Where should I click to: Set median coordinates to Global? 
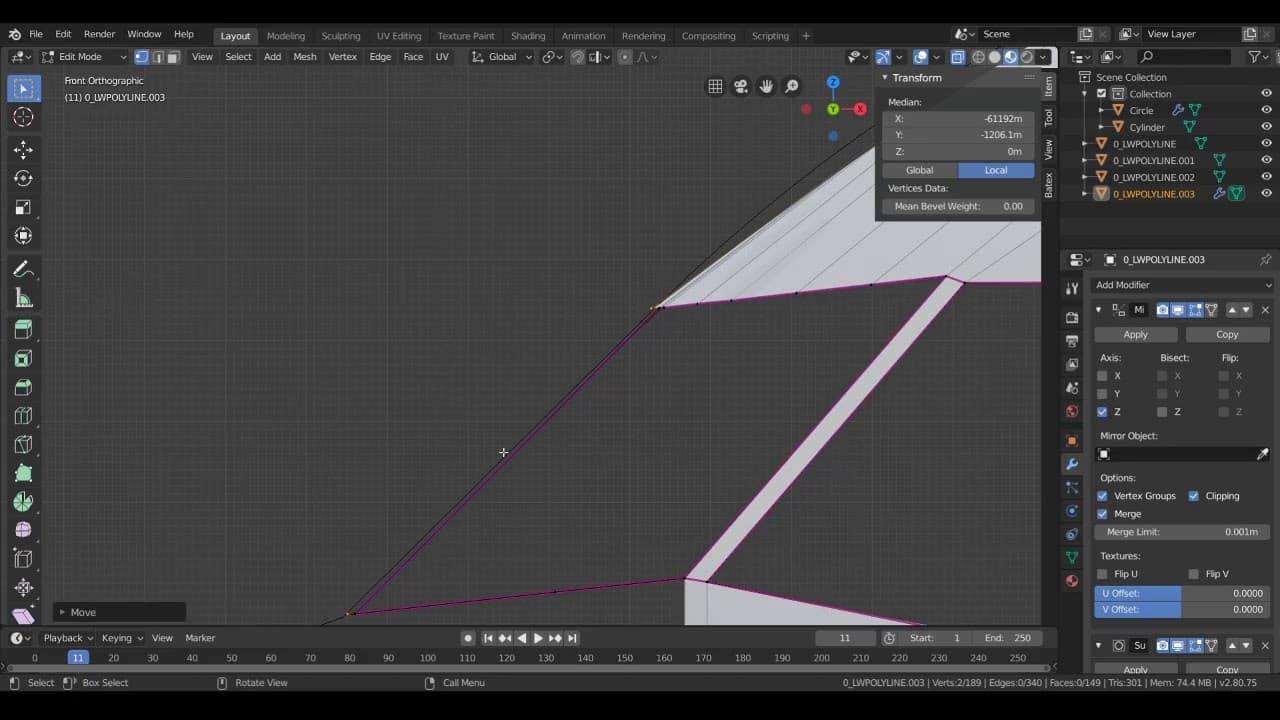click(x=920, y=170)
